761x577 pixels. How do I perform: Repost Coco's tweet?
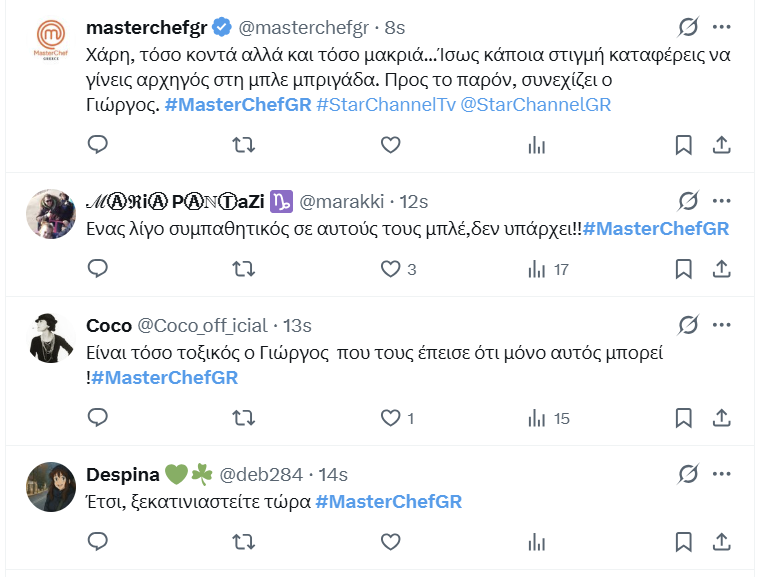pyautogui.click(x=243, y=418)
